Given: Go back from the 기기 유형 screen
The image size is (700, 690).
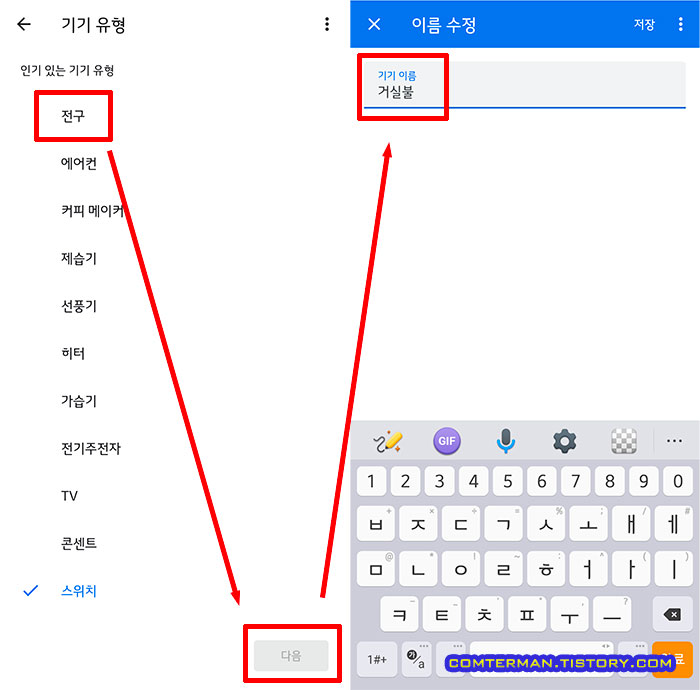Looking at the screenshot, I should (x=24, y=24).
